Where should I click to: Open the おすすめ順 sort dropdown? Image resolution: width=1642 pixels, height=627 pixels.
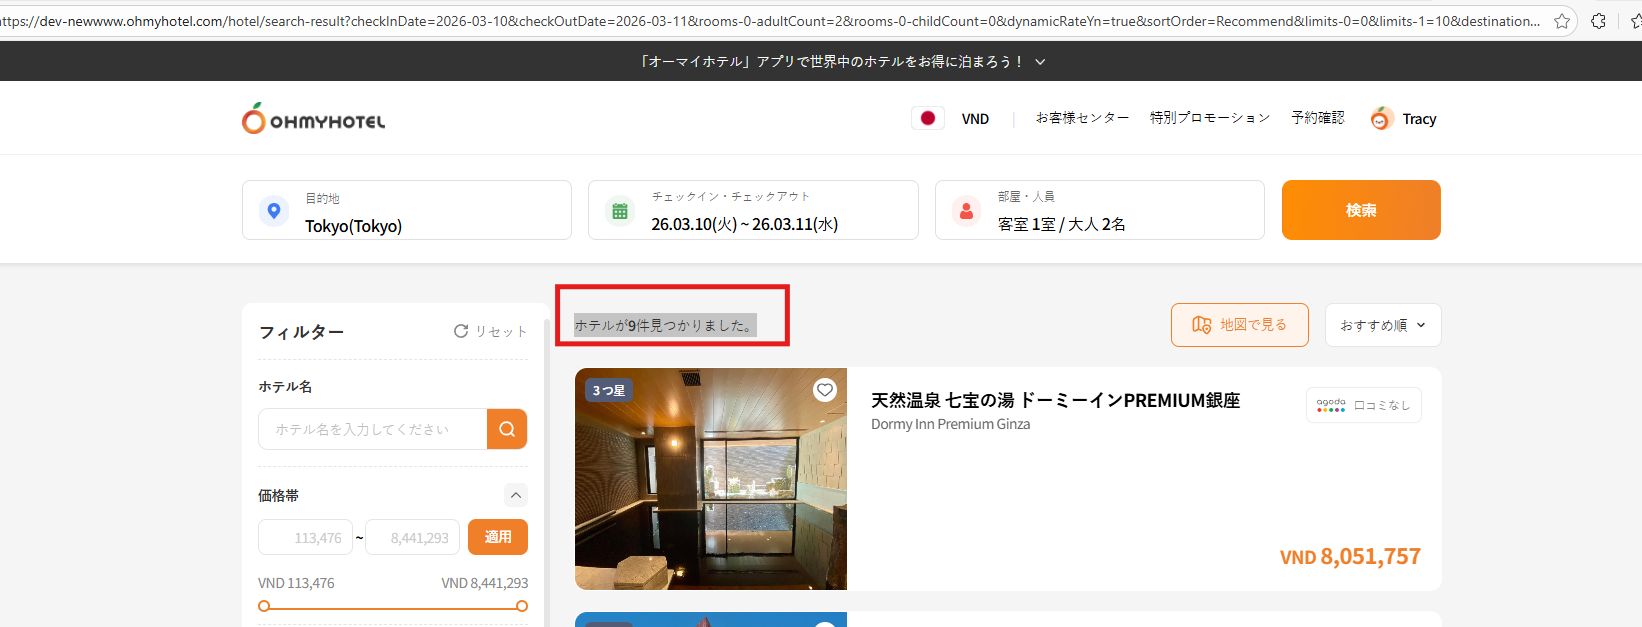(1383, 325)
